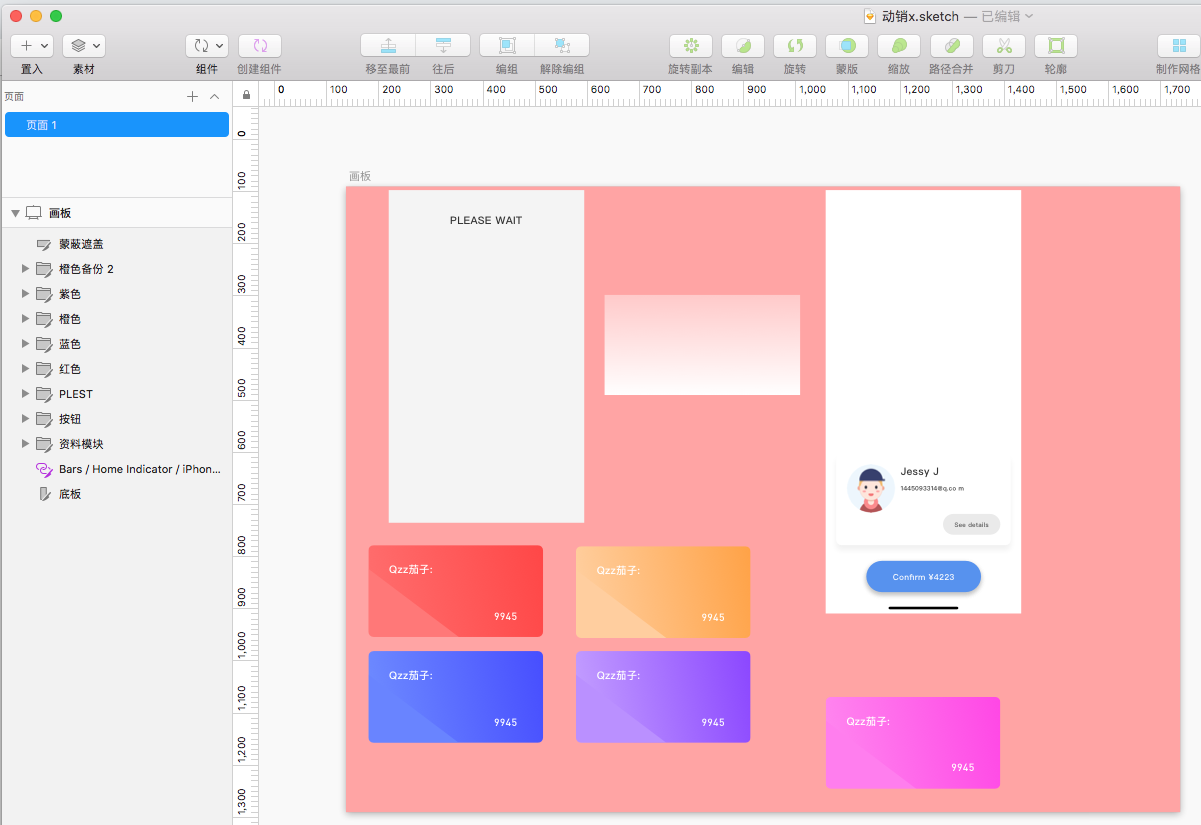Collapse the pages list with the chevron

tap(214, 97)
